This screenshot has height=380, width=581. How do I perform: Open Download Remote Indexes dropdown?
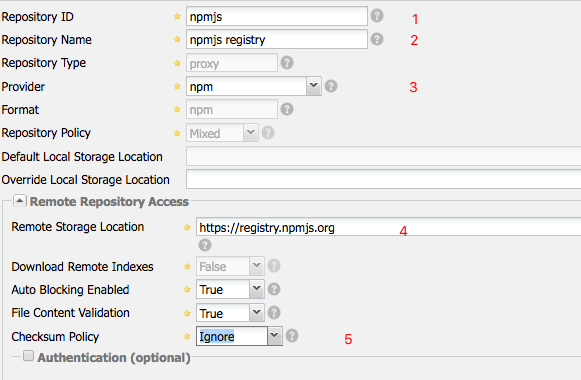(x=257, y=266)
